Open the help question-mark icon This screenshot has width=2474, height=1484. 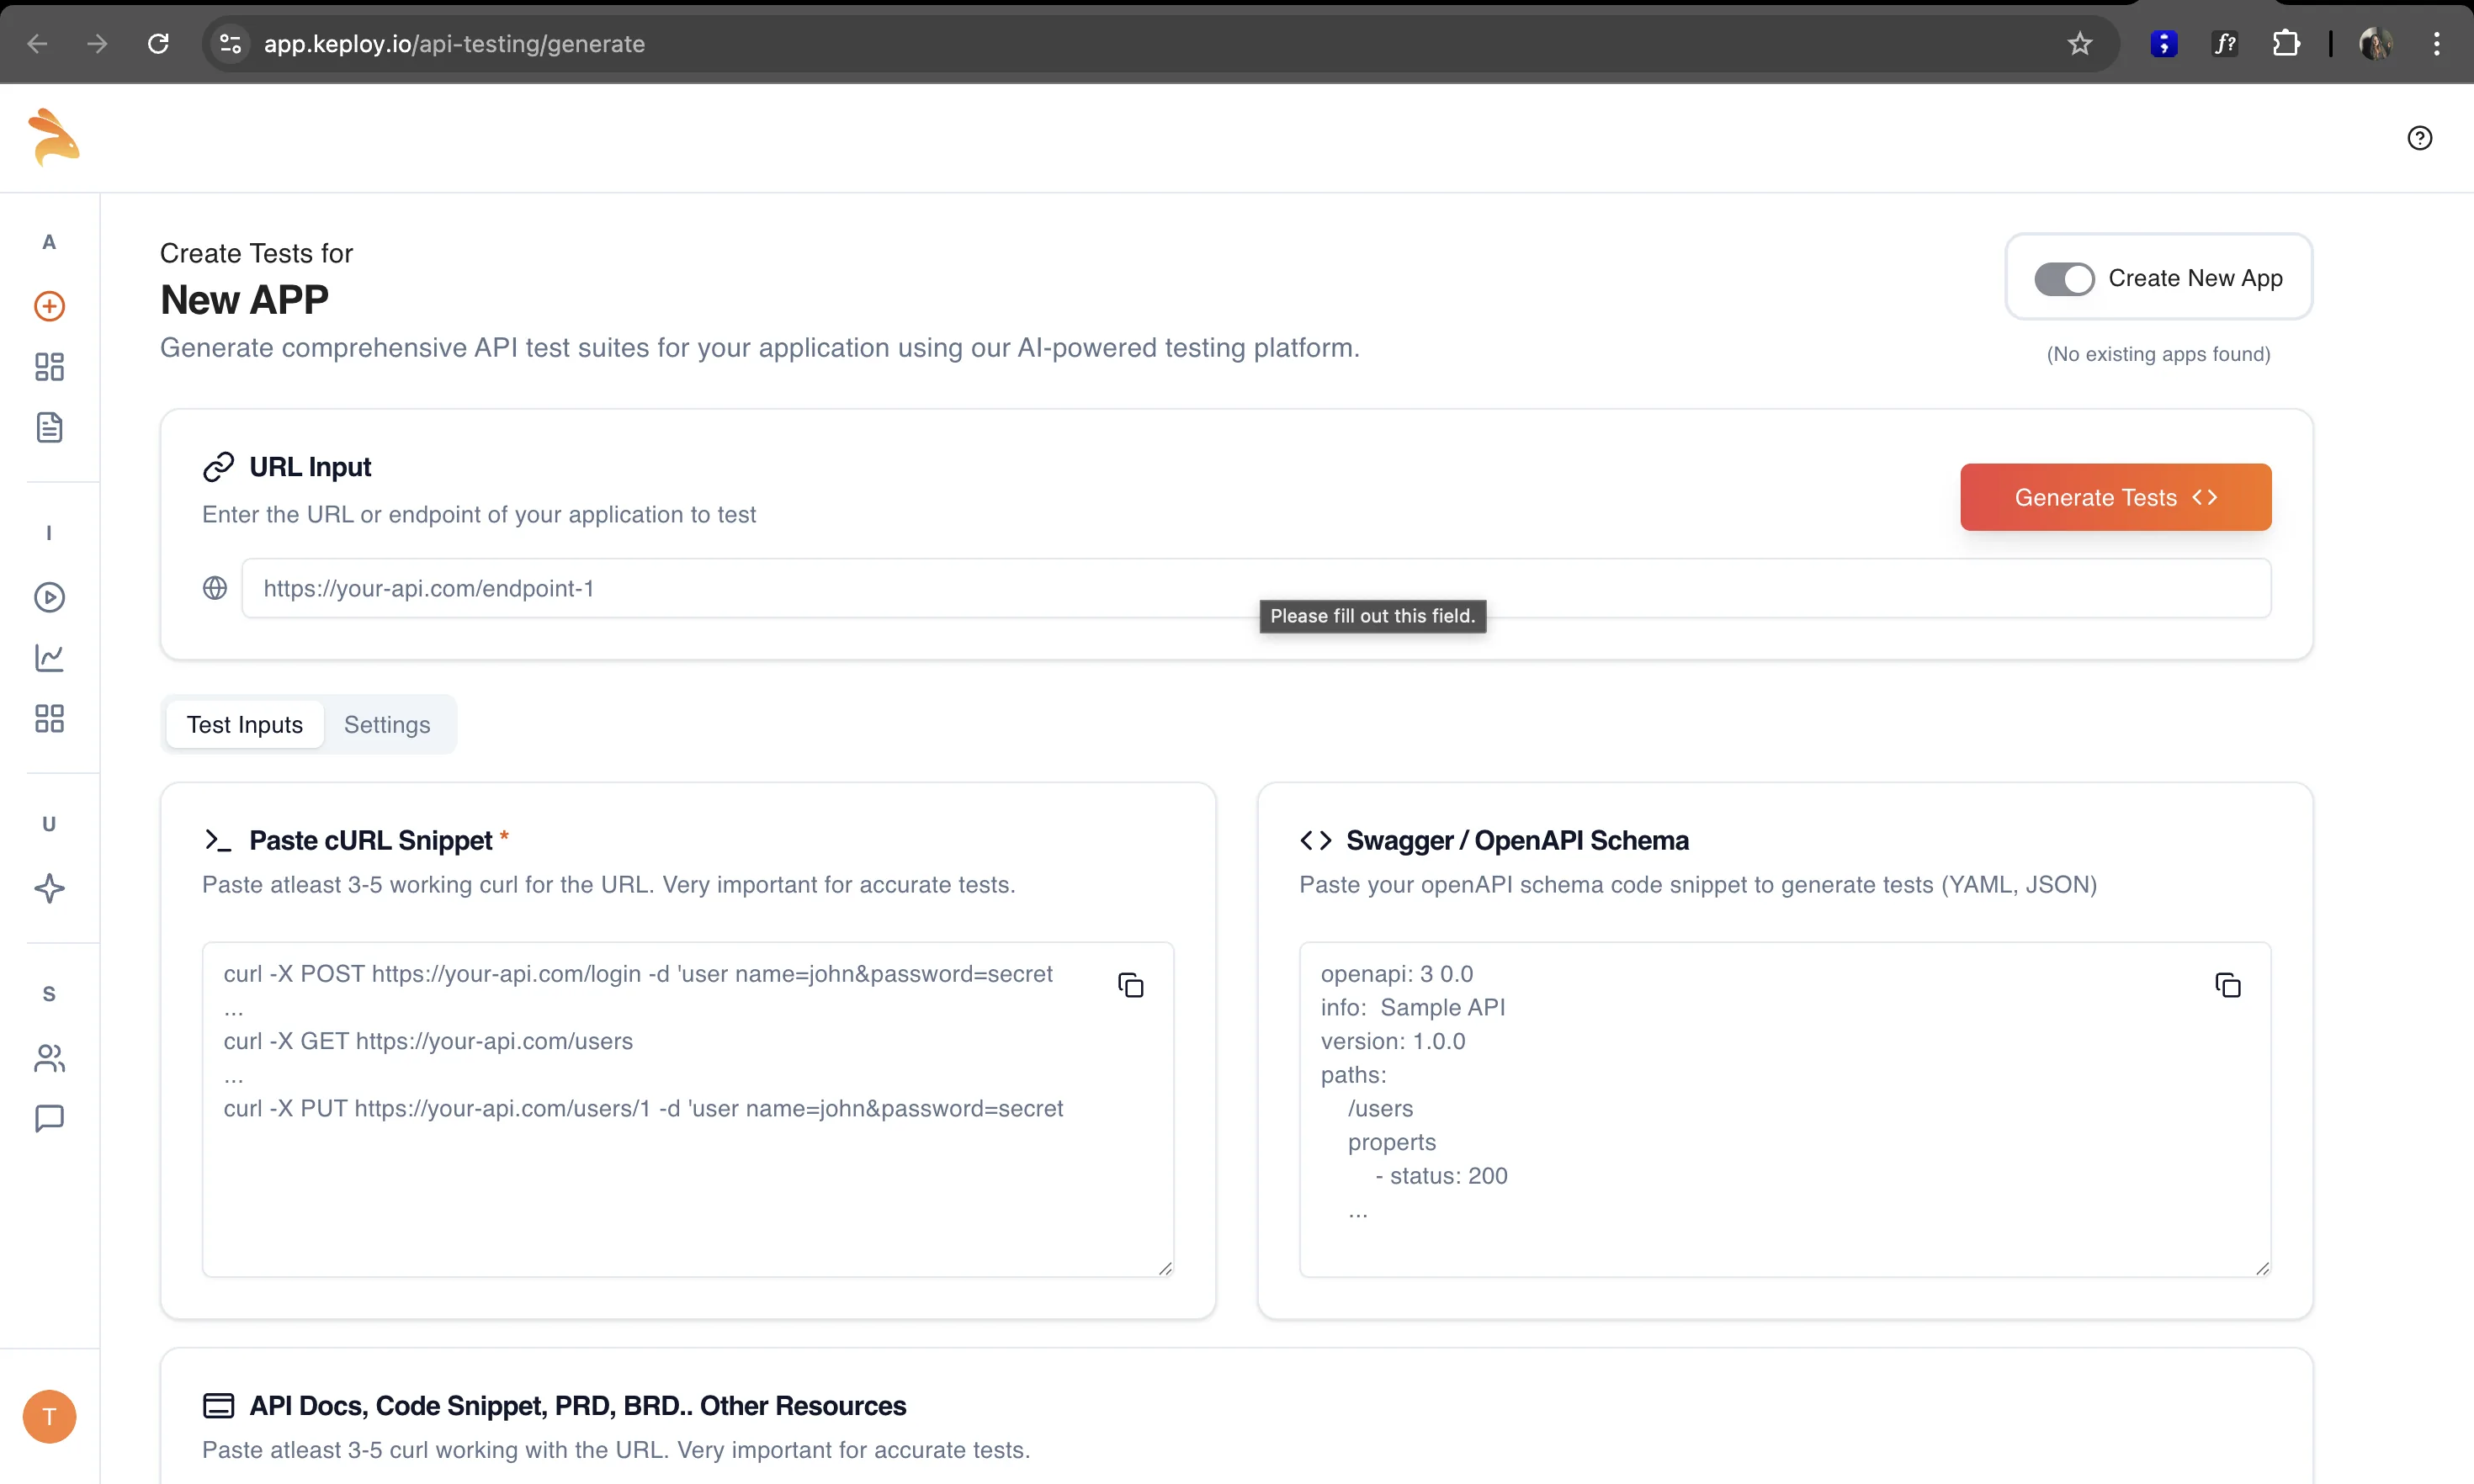[x=2419, y=138]
